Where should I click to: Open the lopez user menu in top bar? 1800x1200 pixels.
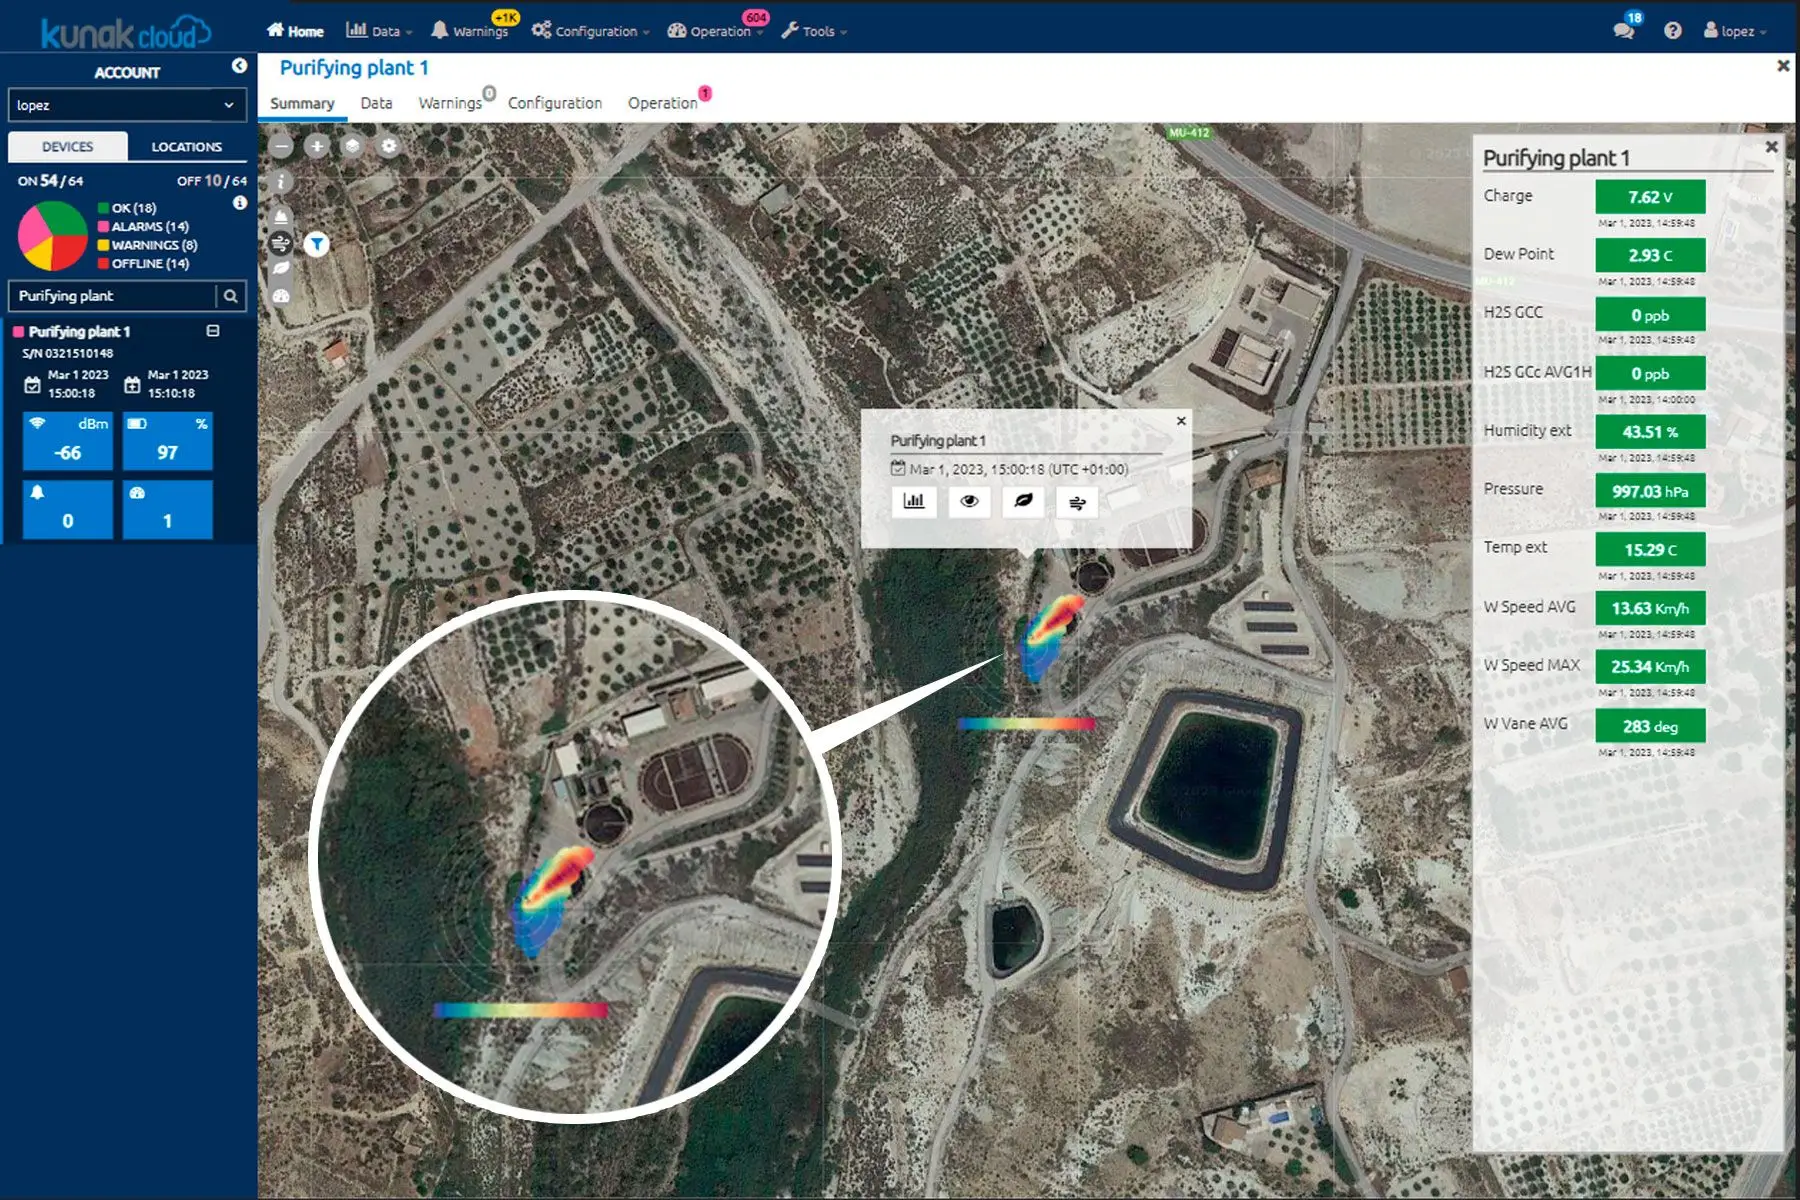1735,31
